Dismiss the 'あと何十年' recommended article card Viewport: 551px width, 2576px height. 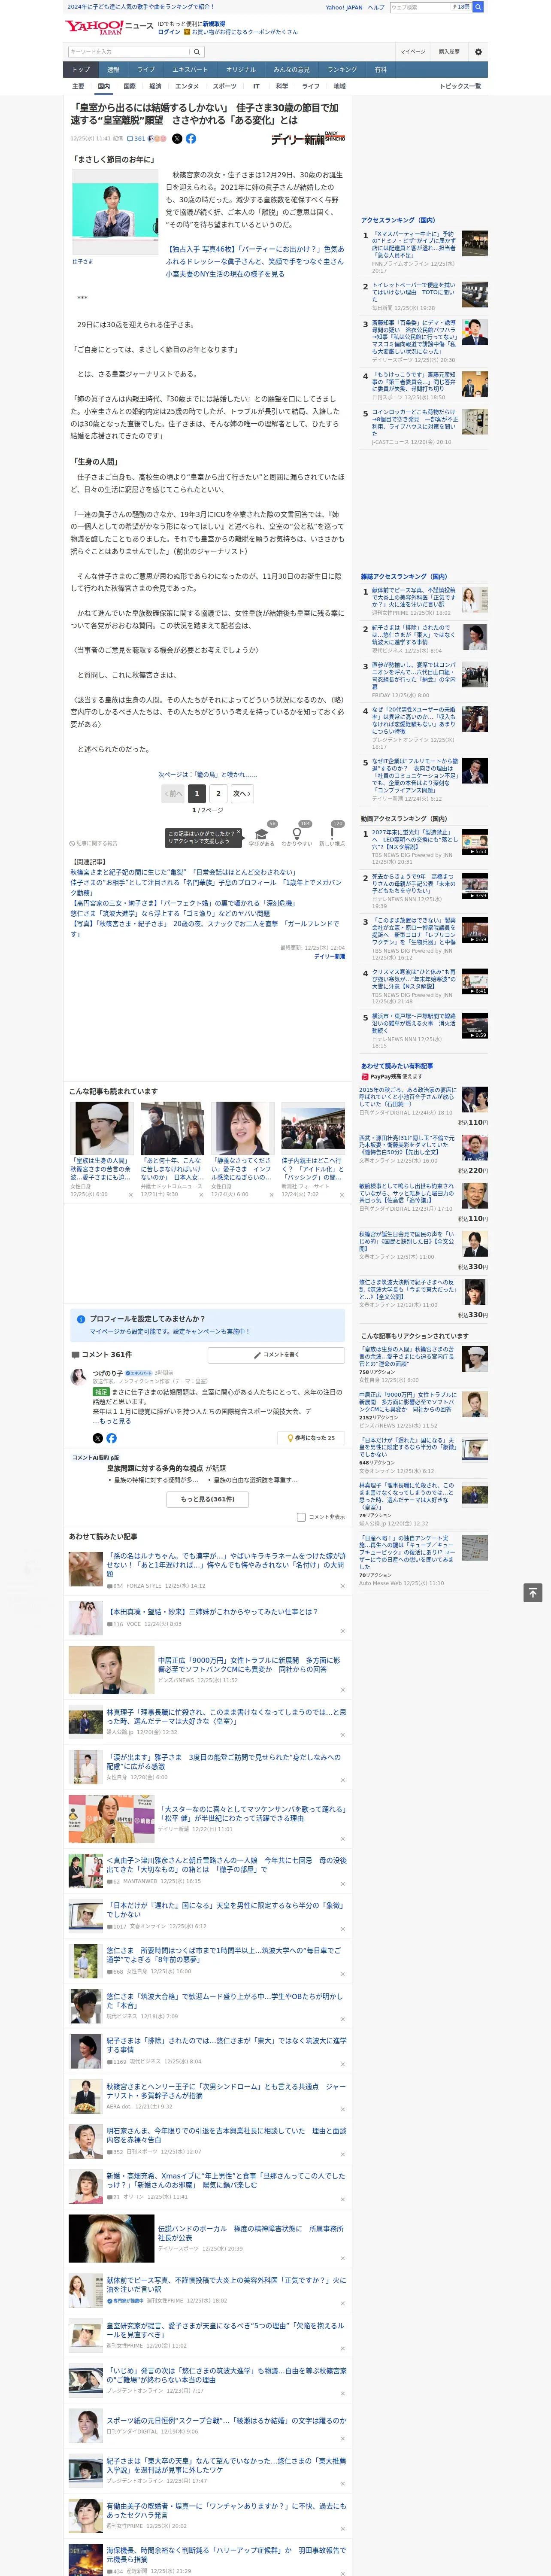click(x=201, y=1195)
